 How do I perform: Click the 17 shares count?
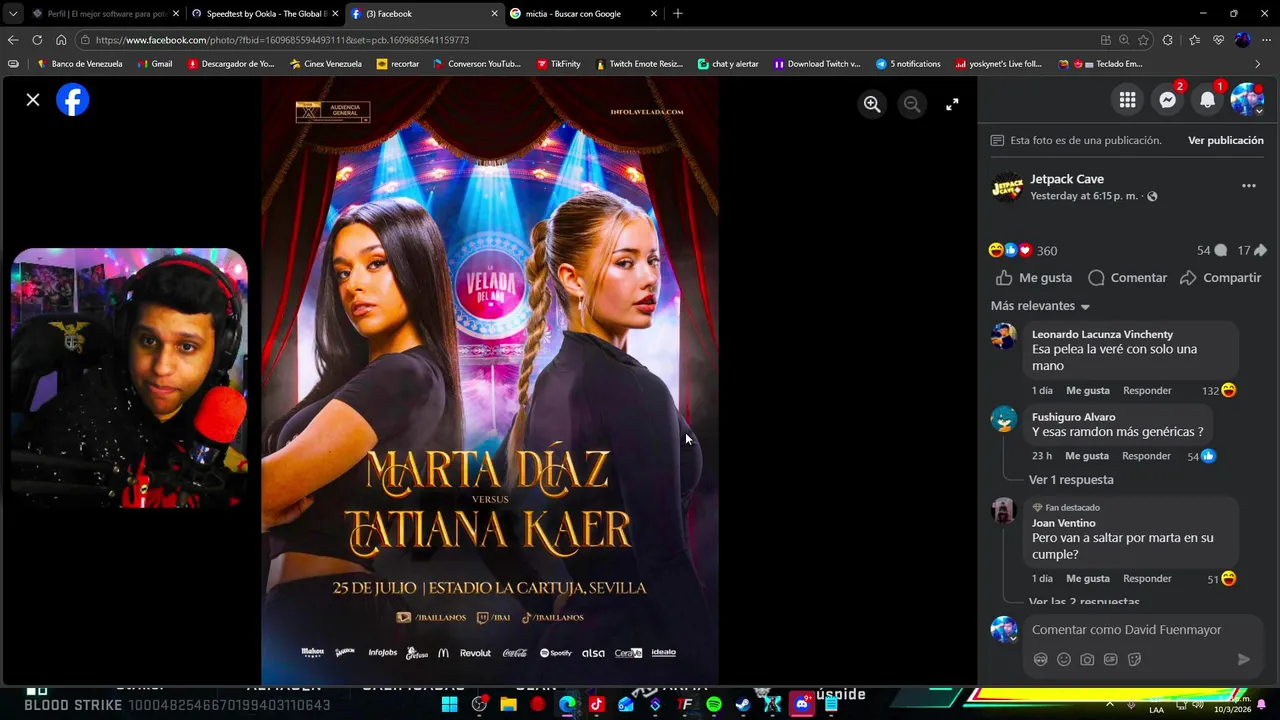[x=1252, y=251]
